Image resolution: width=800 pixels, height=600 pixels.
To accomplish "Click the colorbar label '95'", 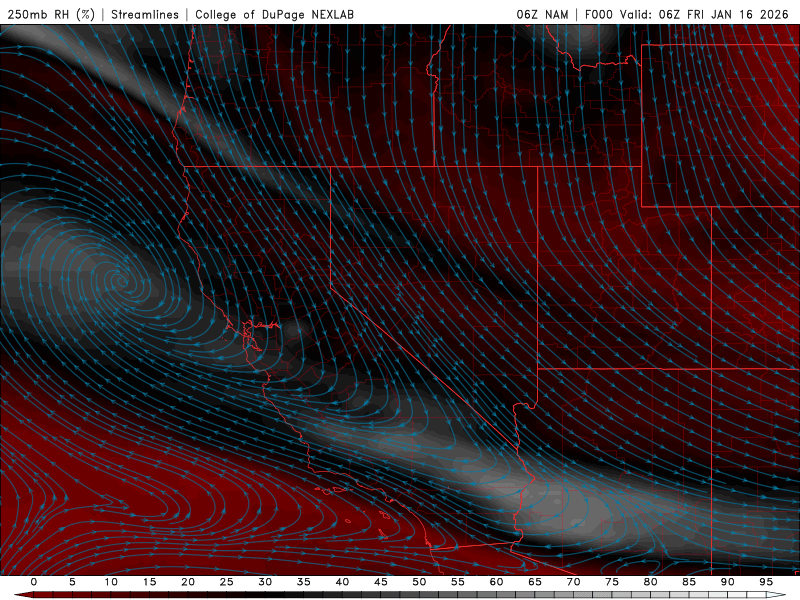I will [766, 582].
